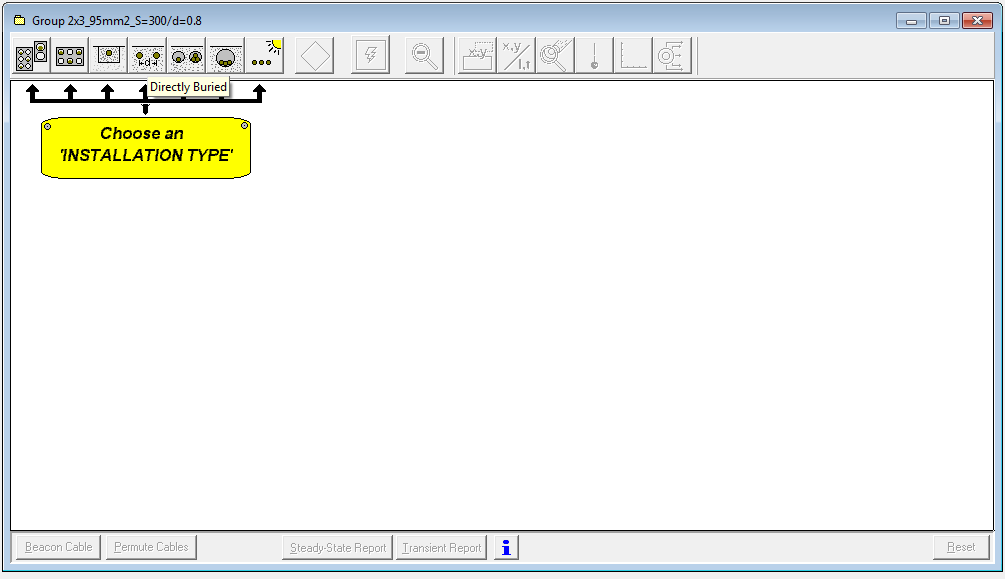Click the Reset button
Viewport: 1005px width, 579px height.
point(961,548)
